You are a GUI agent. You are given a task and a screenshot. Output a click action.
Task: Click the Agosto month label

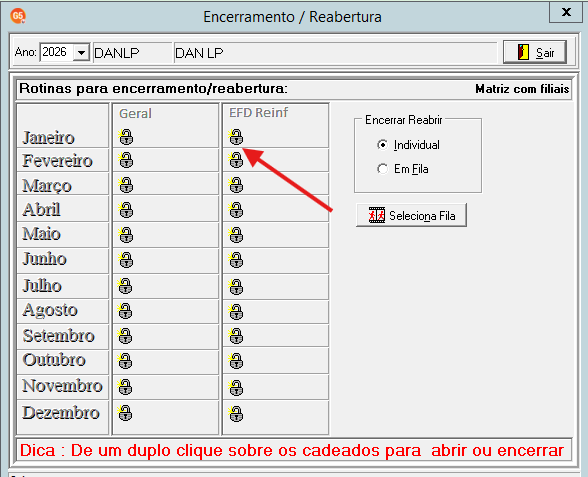(50, 310)
